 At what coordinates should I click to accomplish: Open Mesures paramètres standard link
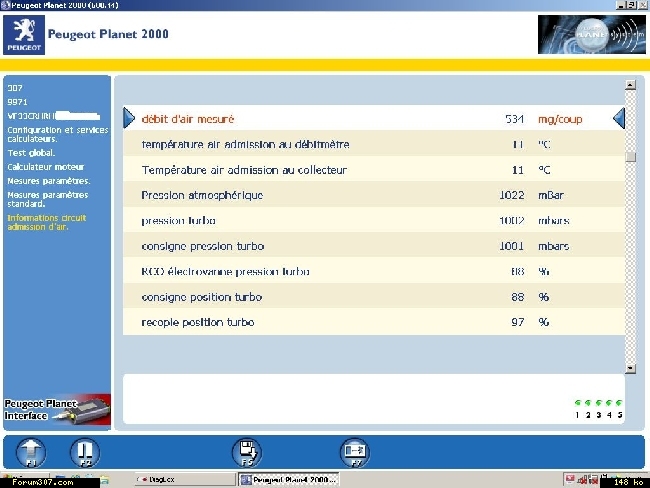click(48, 199)
